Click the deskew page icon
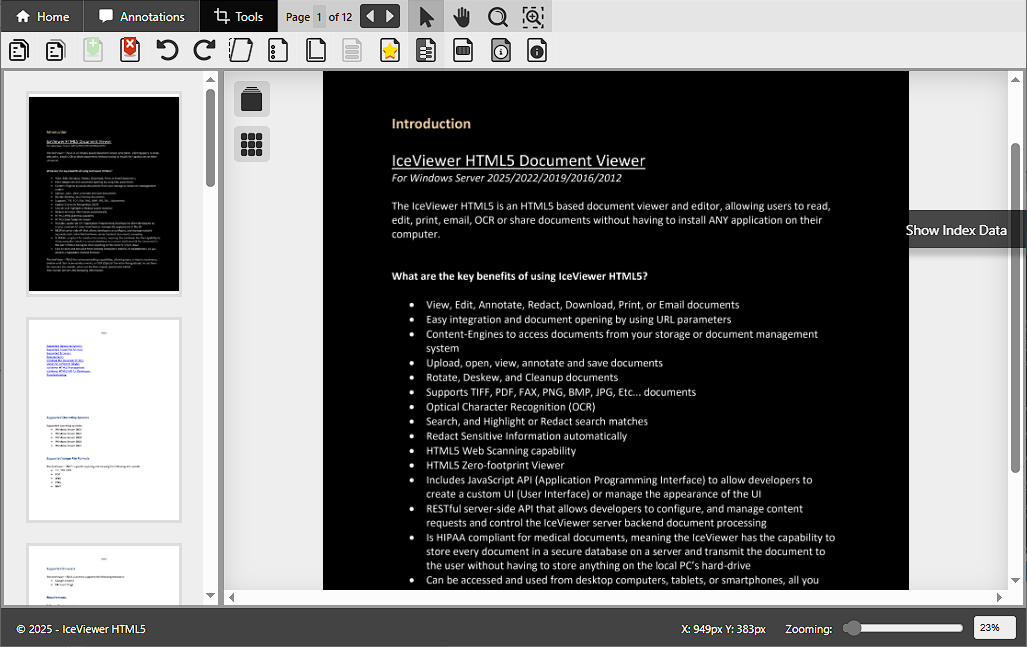The height and width of the screenshot is (647, 1027). click(x=240, y=50)
